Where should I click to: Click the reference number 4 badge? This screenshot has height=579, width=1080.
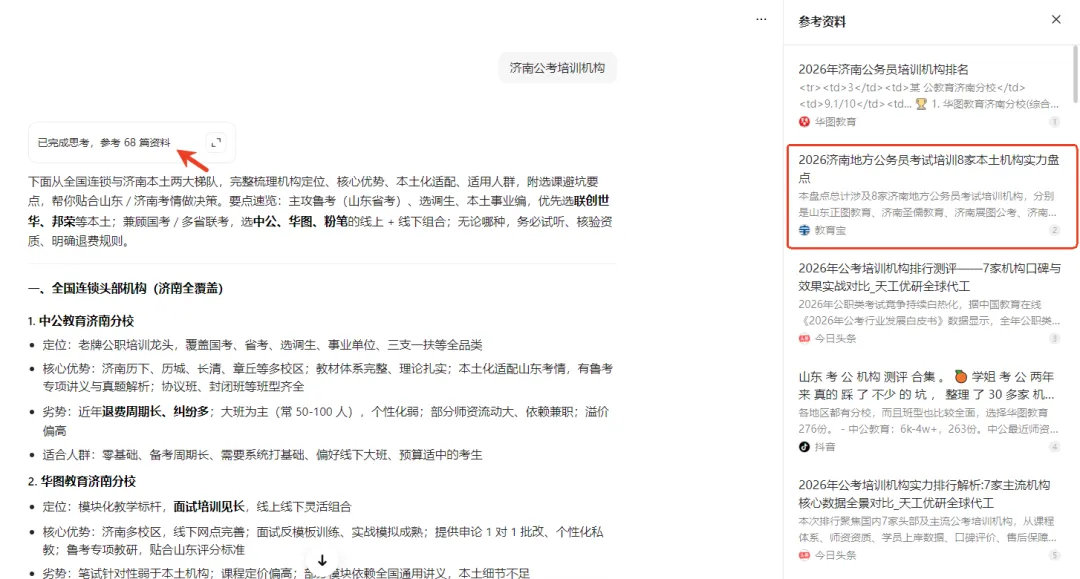coord(1055,447)
